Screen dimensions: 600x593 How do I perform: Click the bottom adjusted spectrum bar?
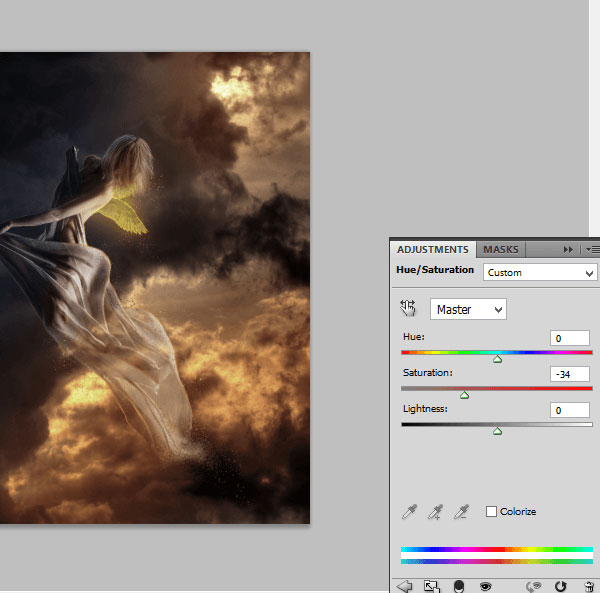(497, 561)
